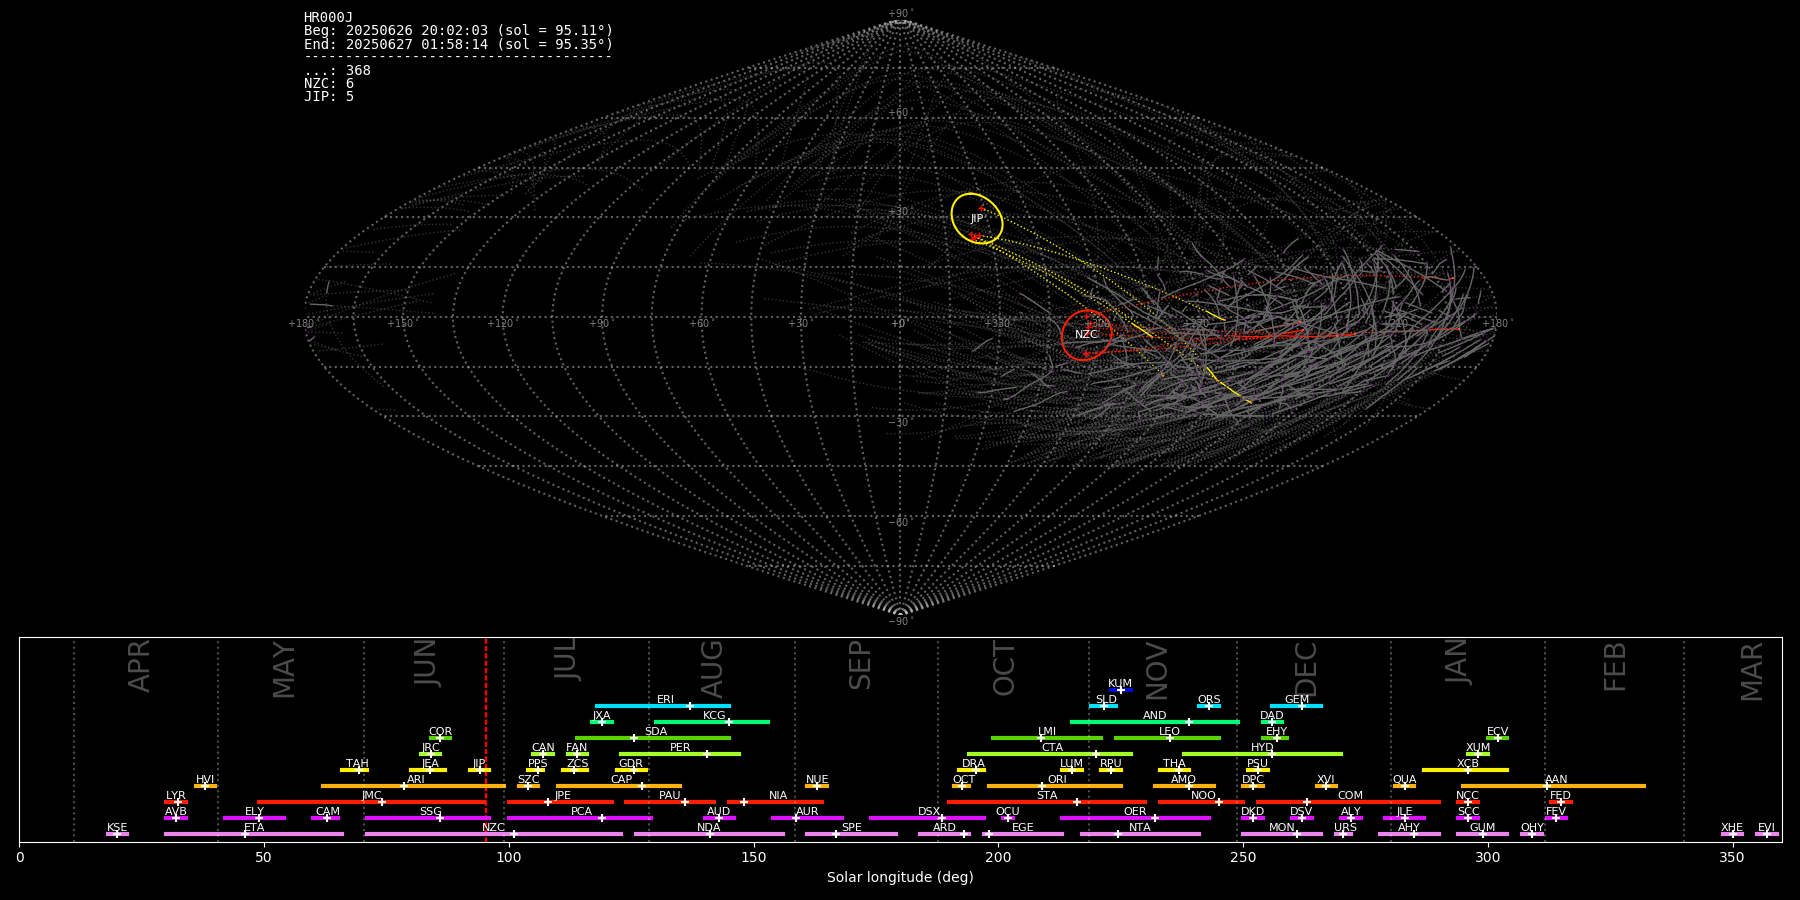This screenshot has height=900, width=1800.
Task: Click the ORS cyan shower bar label
Action: 1209,700
